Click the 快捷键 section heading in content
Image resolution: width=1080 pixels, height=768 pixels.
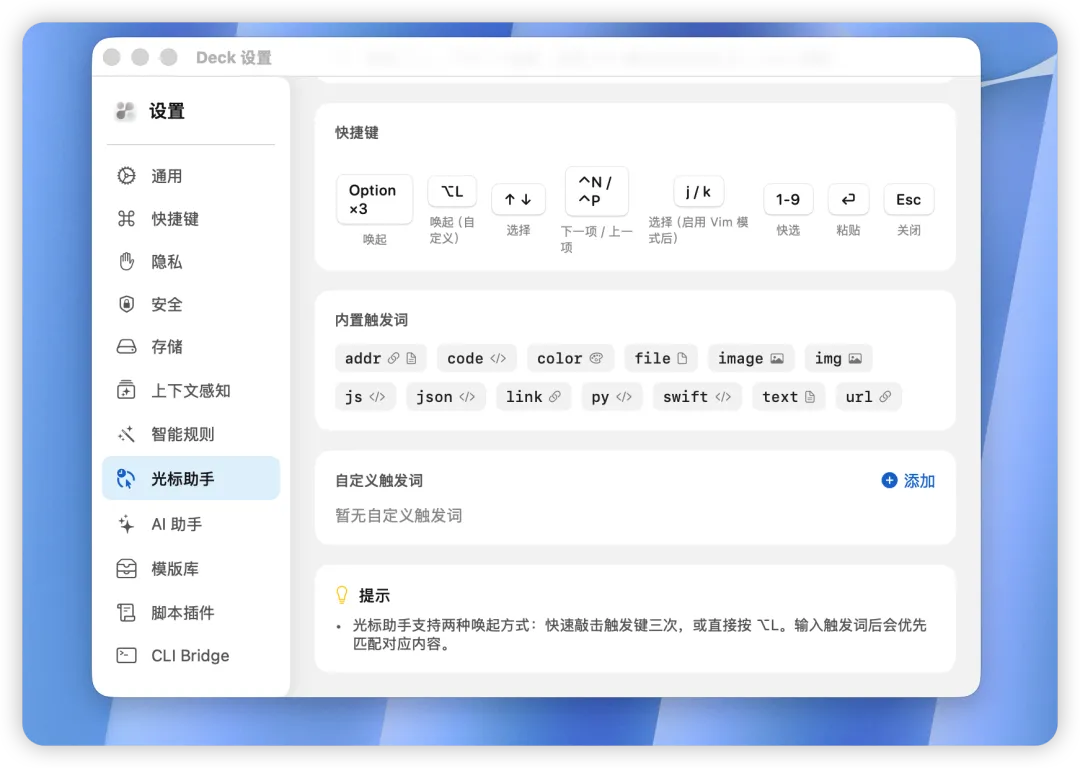click(x=357, y=132)
